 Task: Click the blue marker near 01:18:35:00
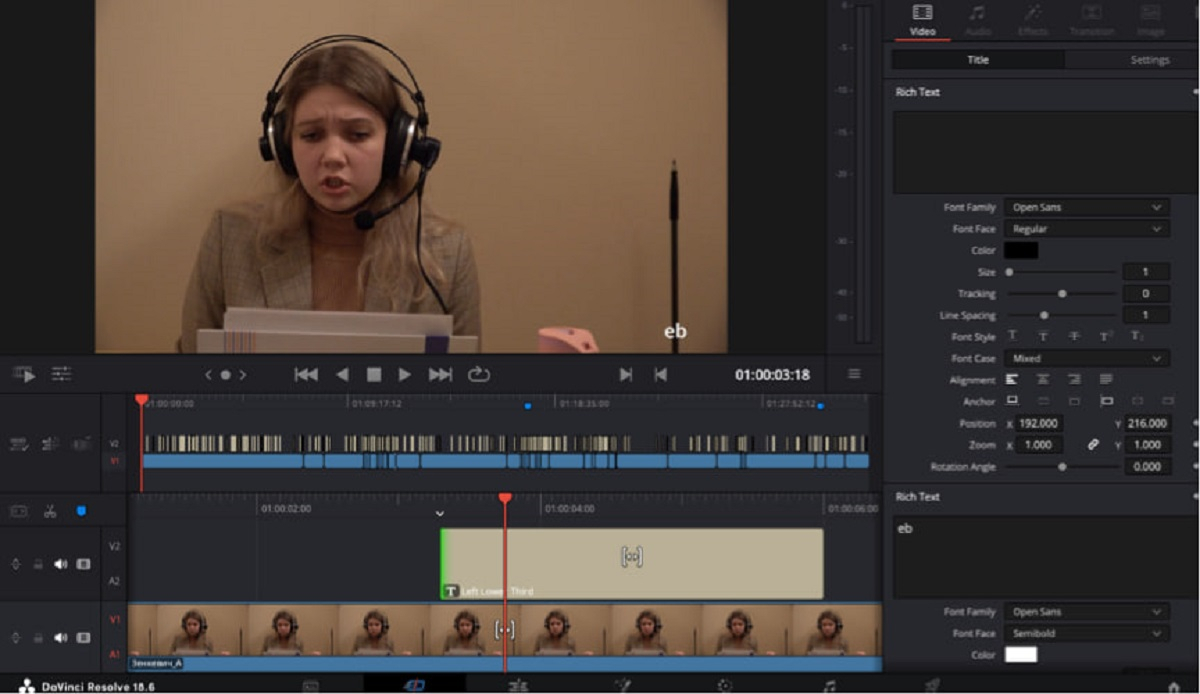click(529, 406)
